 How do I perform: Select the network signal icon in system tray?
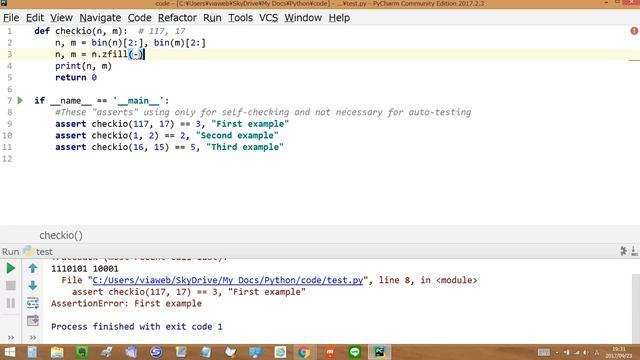[x=576, y=352]
